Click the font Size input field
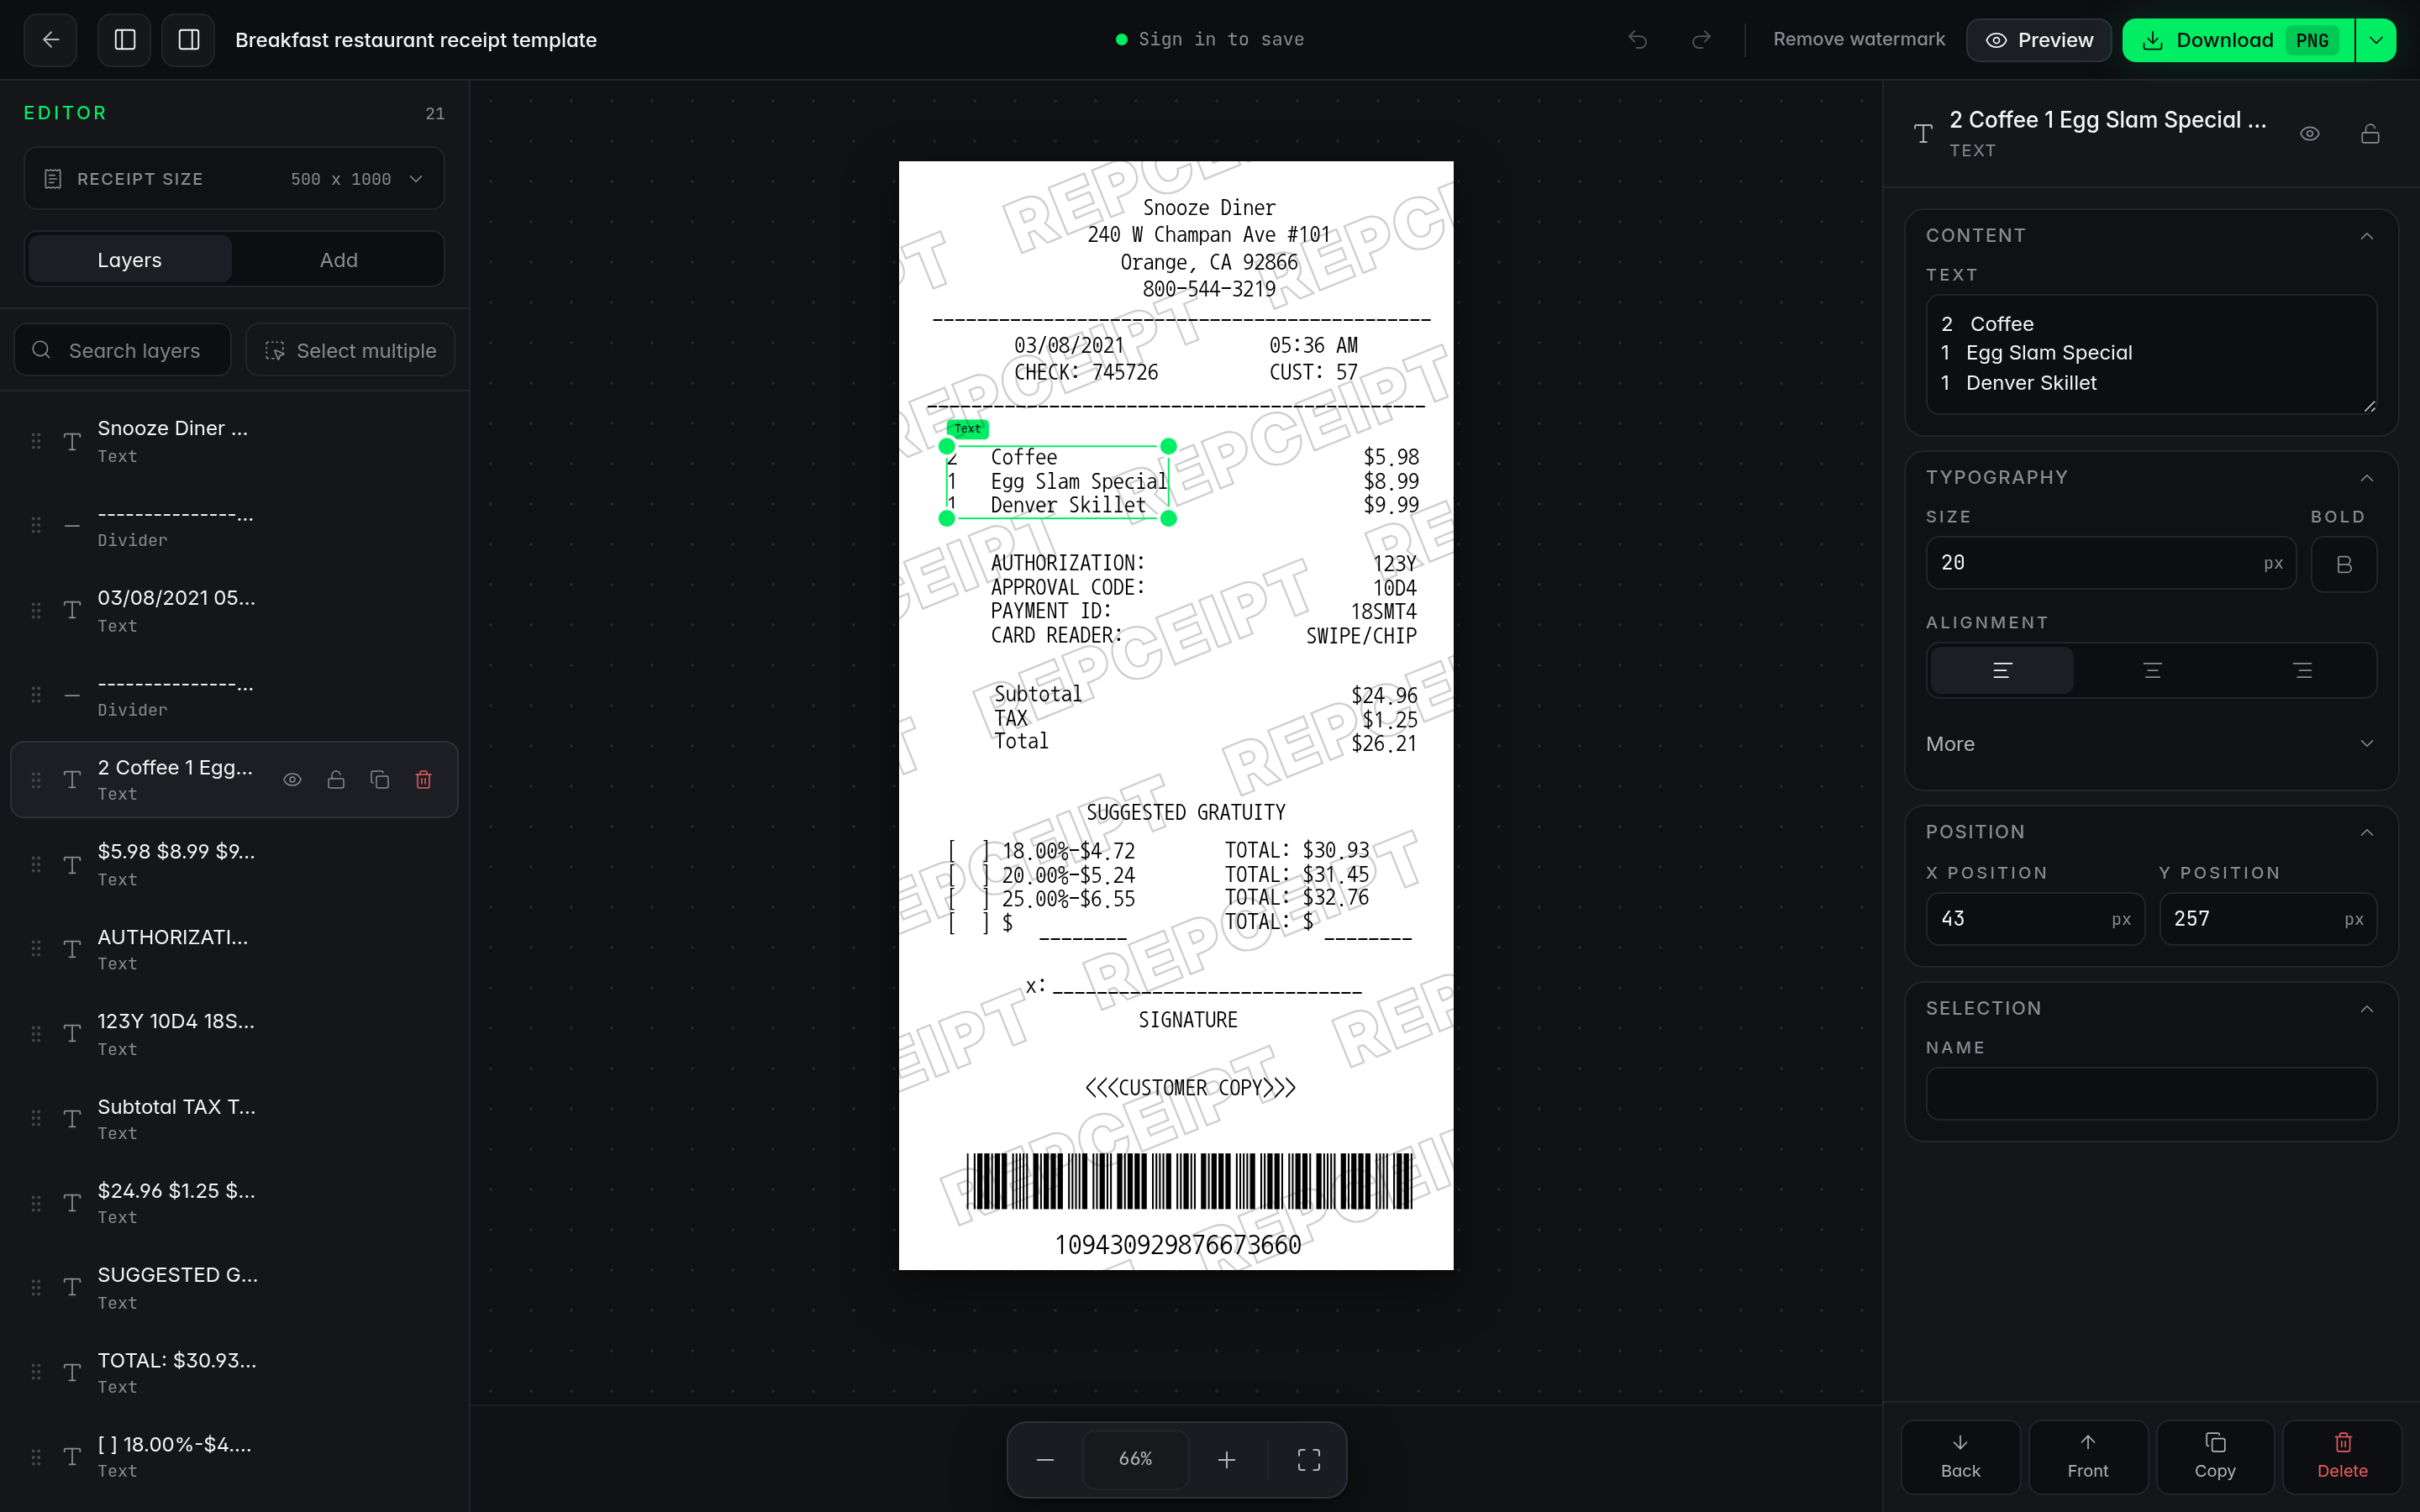Screen dimensions: 2420x1512 (x=2110, y=563)
